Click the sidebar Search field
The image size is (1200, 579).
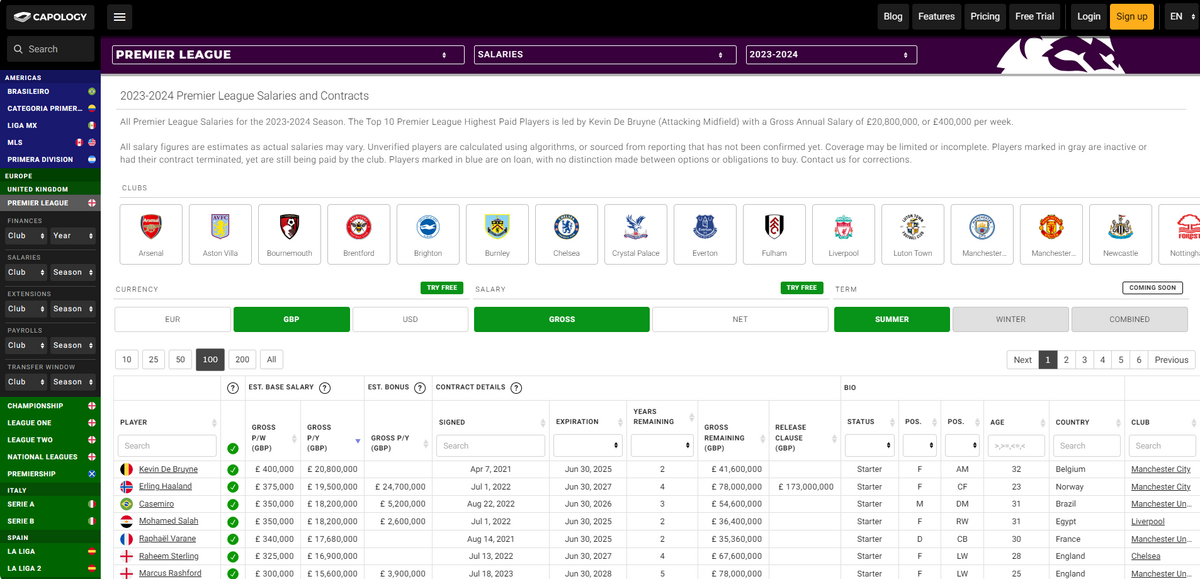(50, 49)
